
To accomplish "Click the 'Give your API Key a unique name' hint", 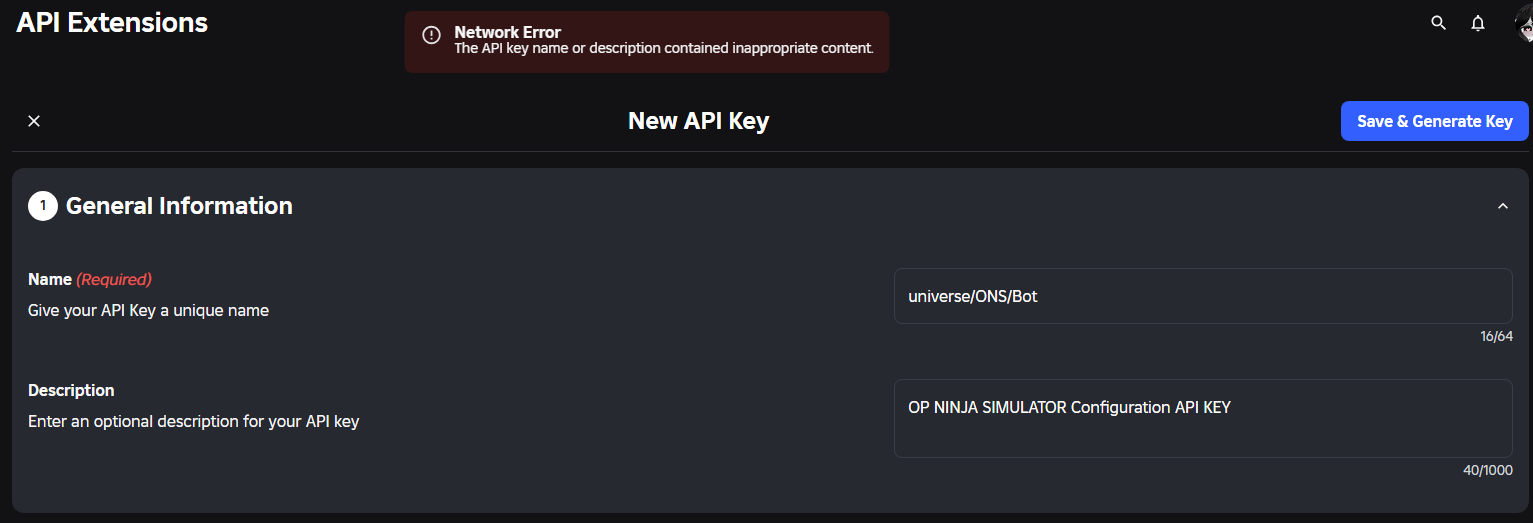I will pos(148,310).
